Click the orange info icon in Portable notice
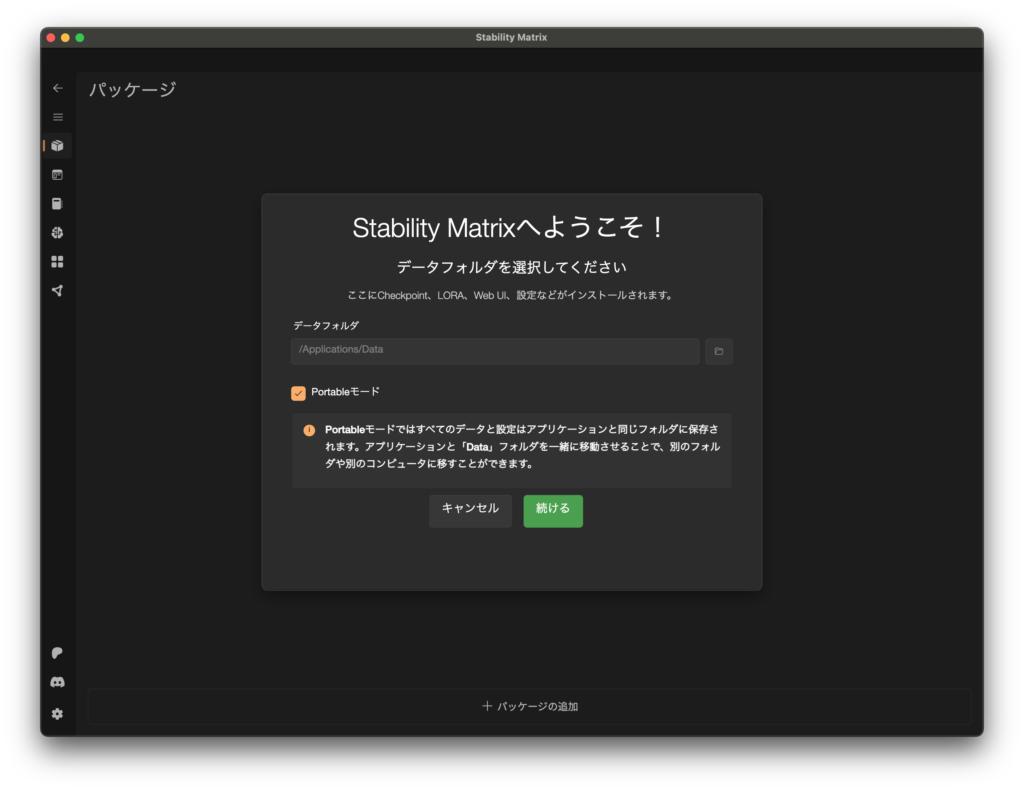This screenshot has height=790, width=1024. [x=309, y=430]
